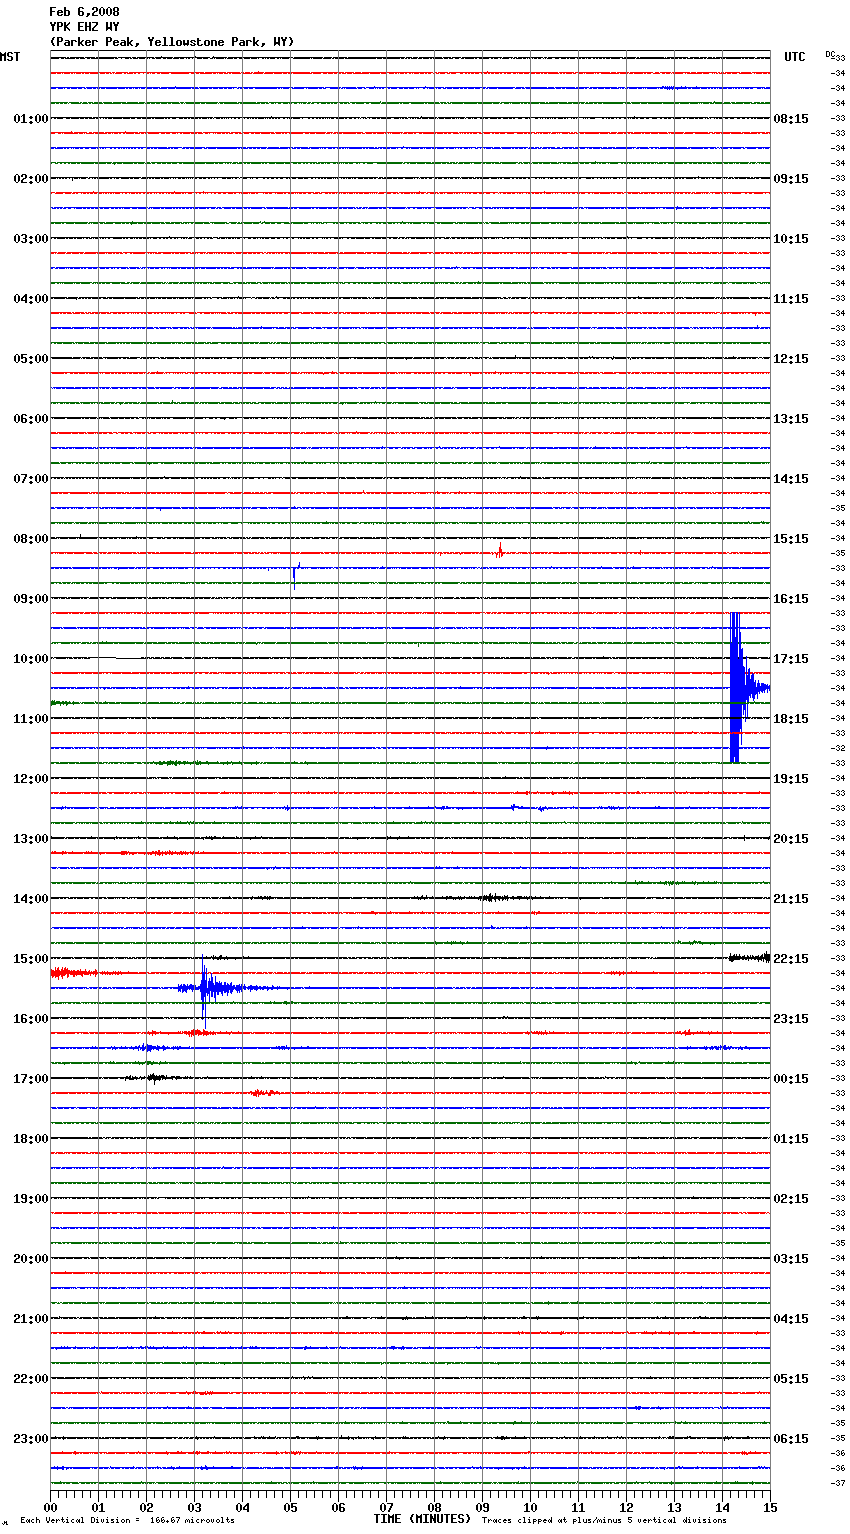Click the 'DC' offset column label
The height and width of the screenshot is (1534, 850).
tap(829, 54)
